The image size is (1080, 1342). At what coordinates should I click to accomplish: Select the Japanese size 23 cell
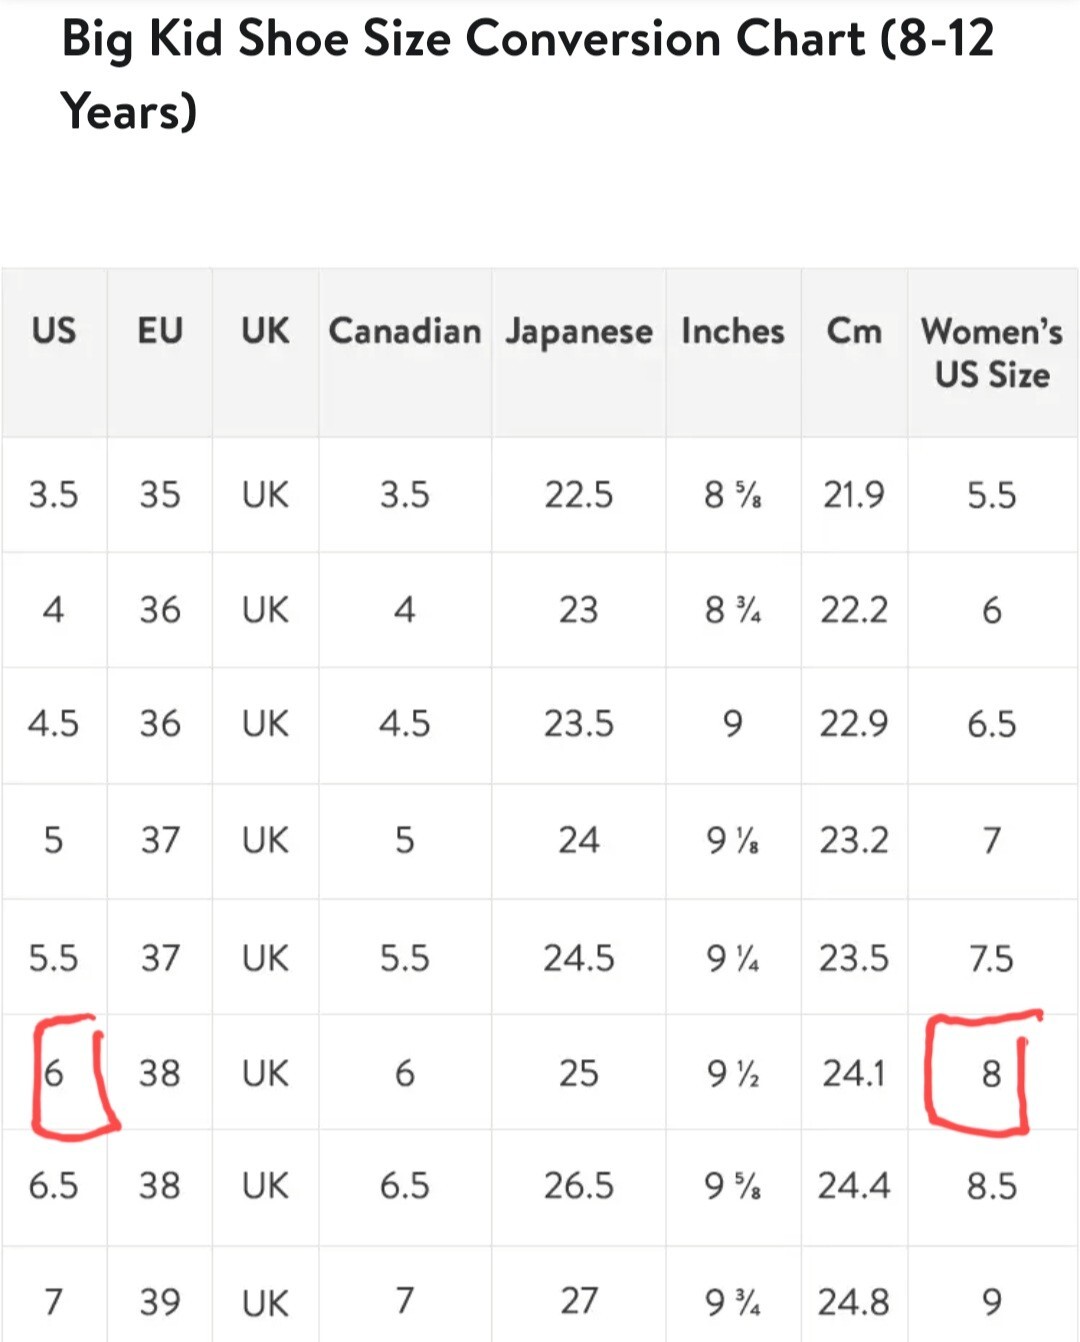pos(579,610)
